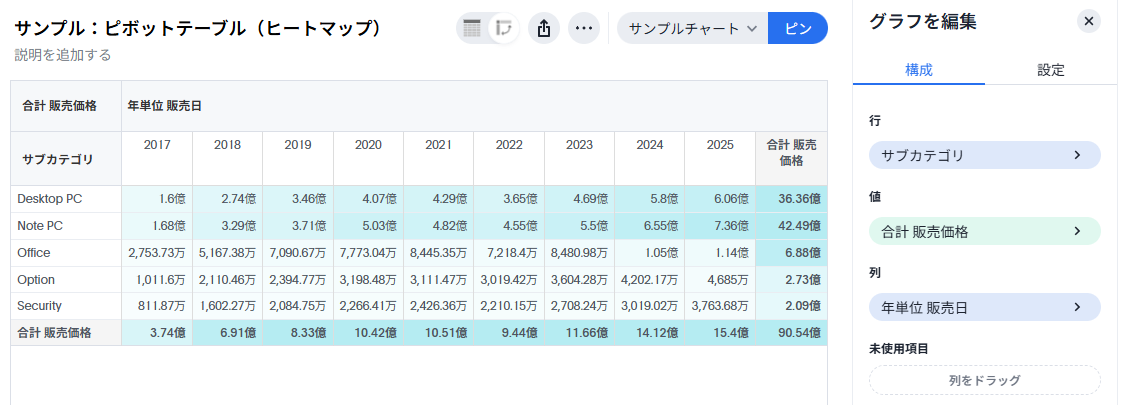Click the サブカテゴリ column header
This screenshot has height=405, width=1122.
[x=58, y=158]
